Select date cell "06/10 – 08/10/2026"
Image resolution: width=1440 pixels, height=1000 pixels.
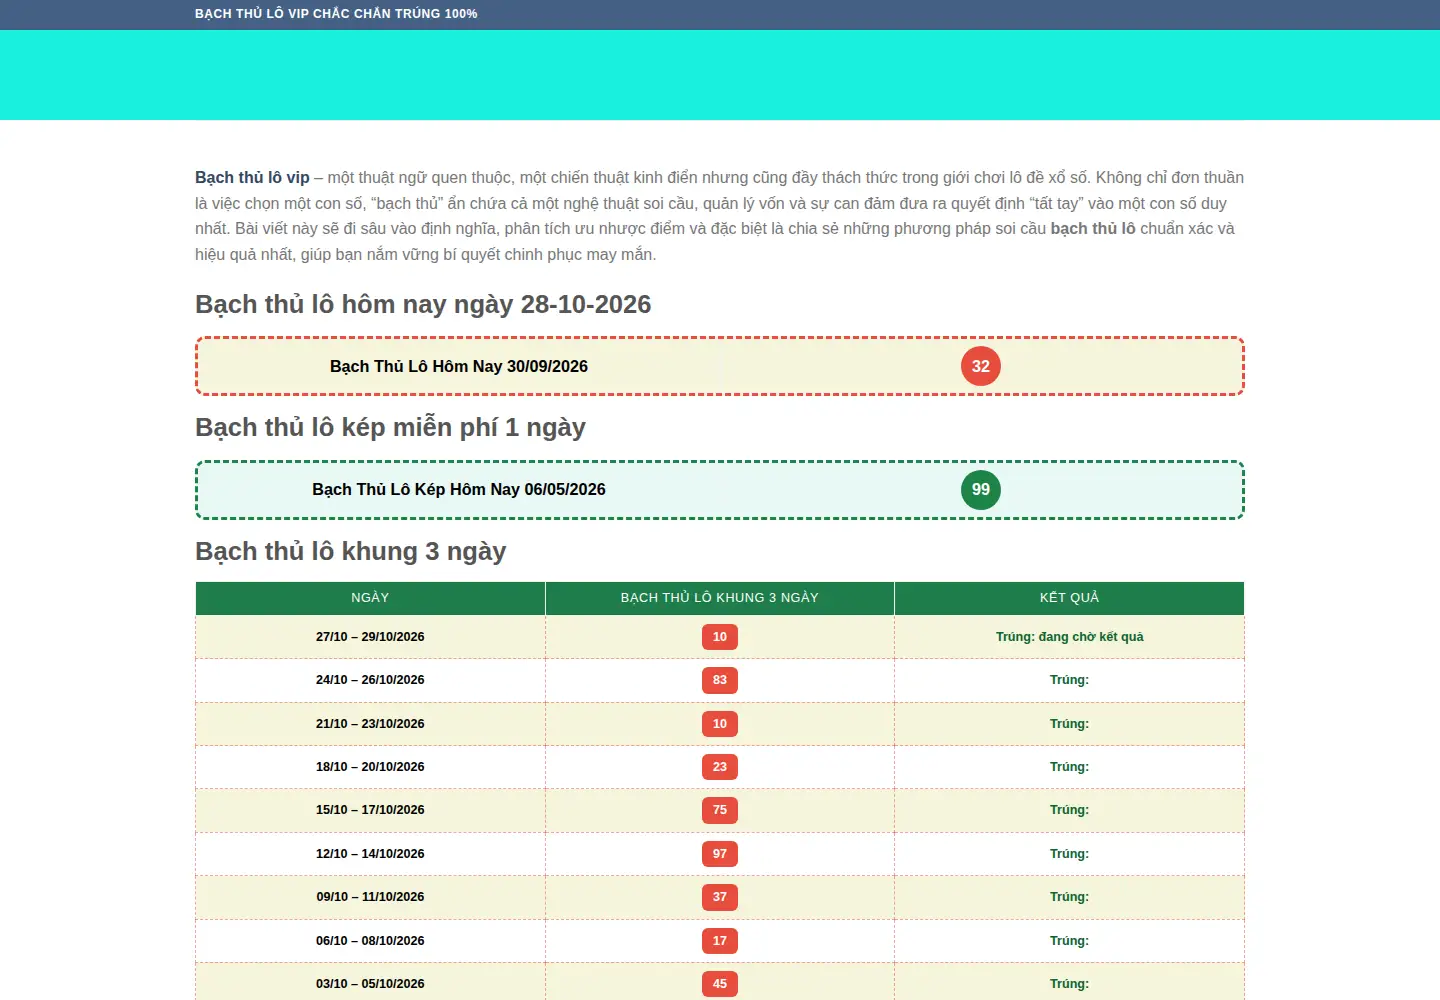[x=370, y=941]
